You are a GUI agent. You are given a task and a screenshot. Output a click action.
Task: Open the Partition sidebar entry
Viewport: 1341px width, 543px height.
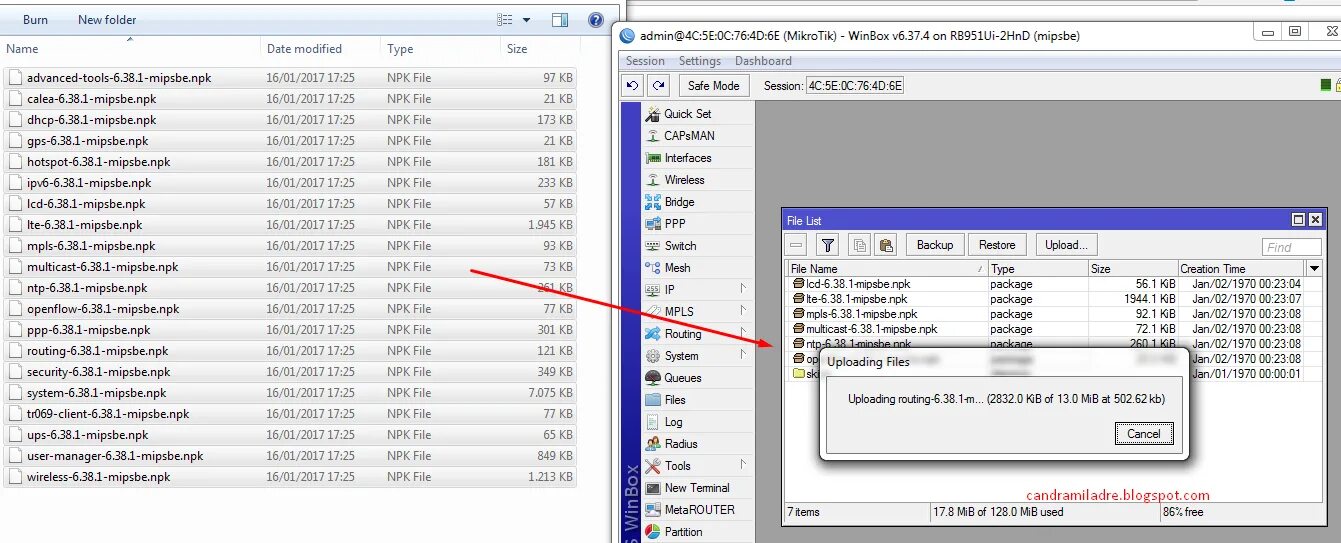pos(683,532)
